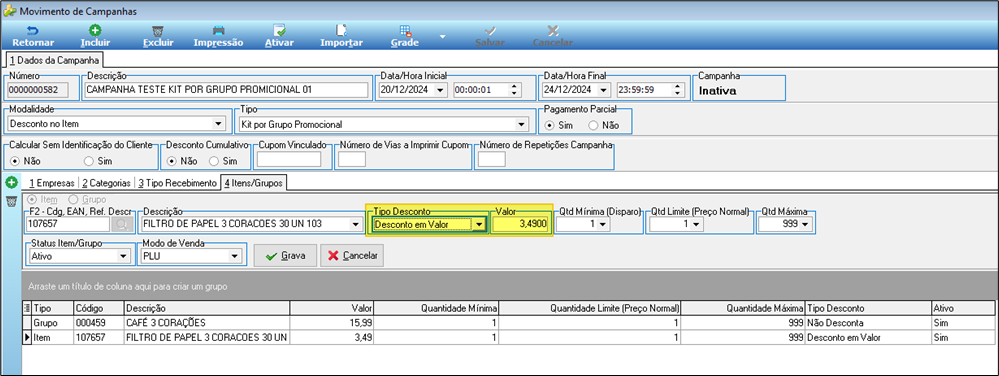Click the Não Desconta cell

coord(867,322)
